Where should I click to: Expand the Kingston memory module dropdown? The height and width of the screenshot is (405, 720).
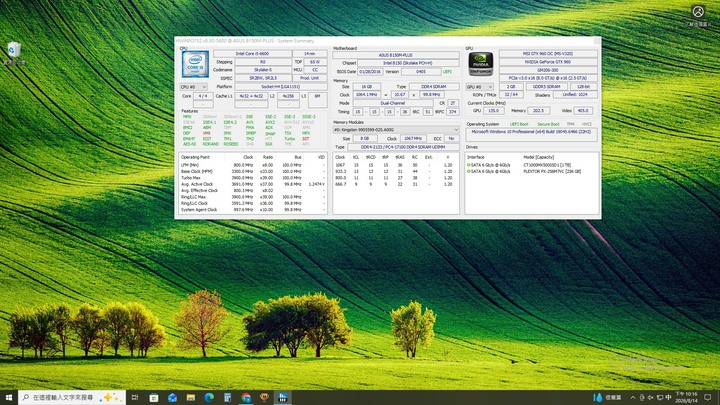(x=396, y=130)
